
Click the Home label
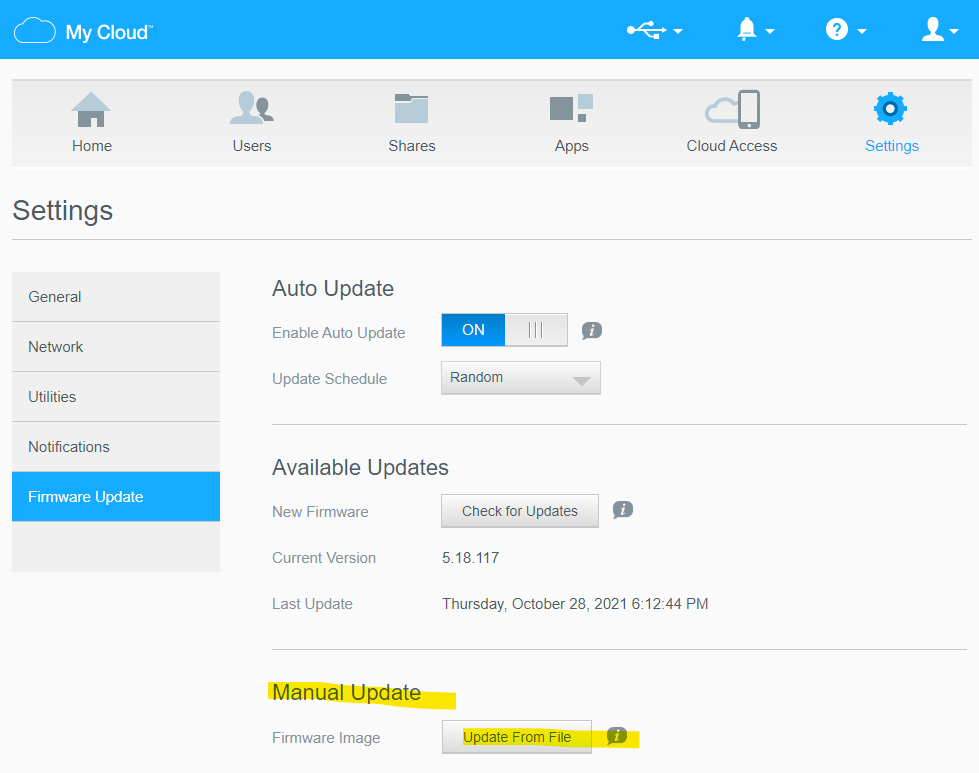92,145
